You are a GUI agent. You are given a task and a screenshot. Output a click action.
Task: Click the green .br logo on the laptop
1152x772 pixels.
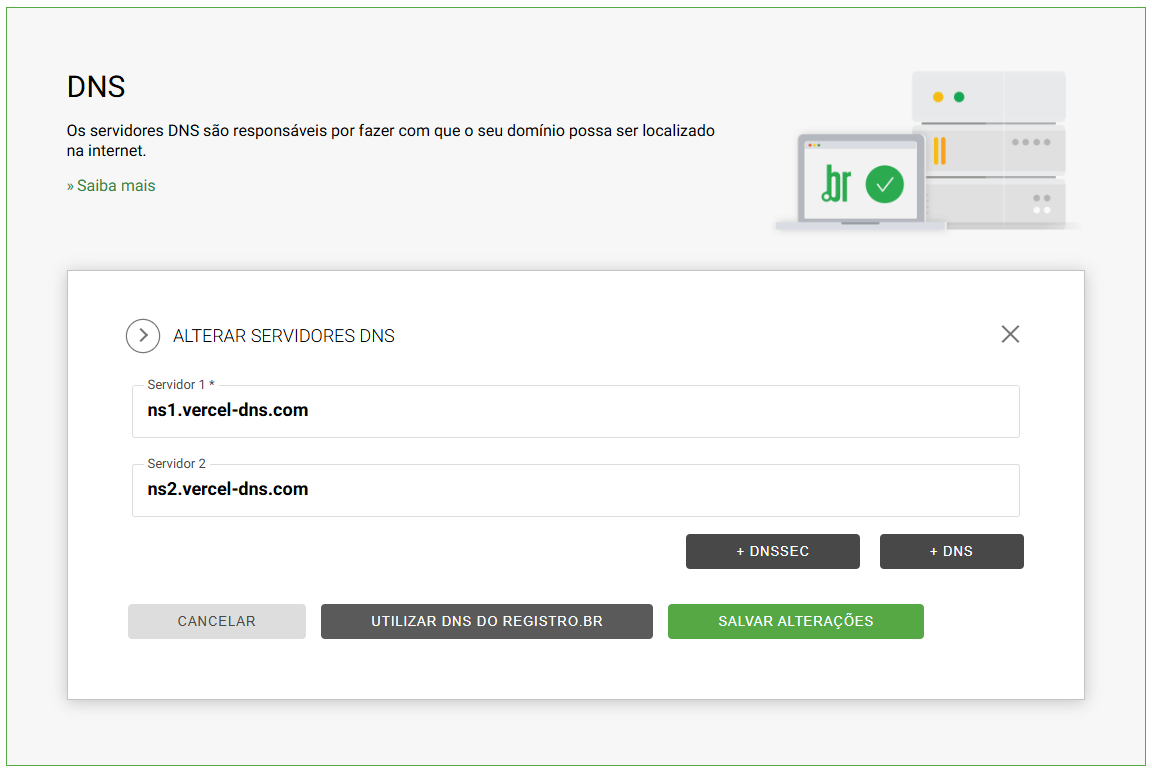coord(836,184)
